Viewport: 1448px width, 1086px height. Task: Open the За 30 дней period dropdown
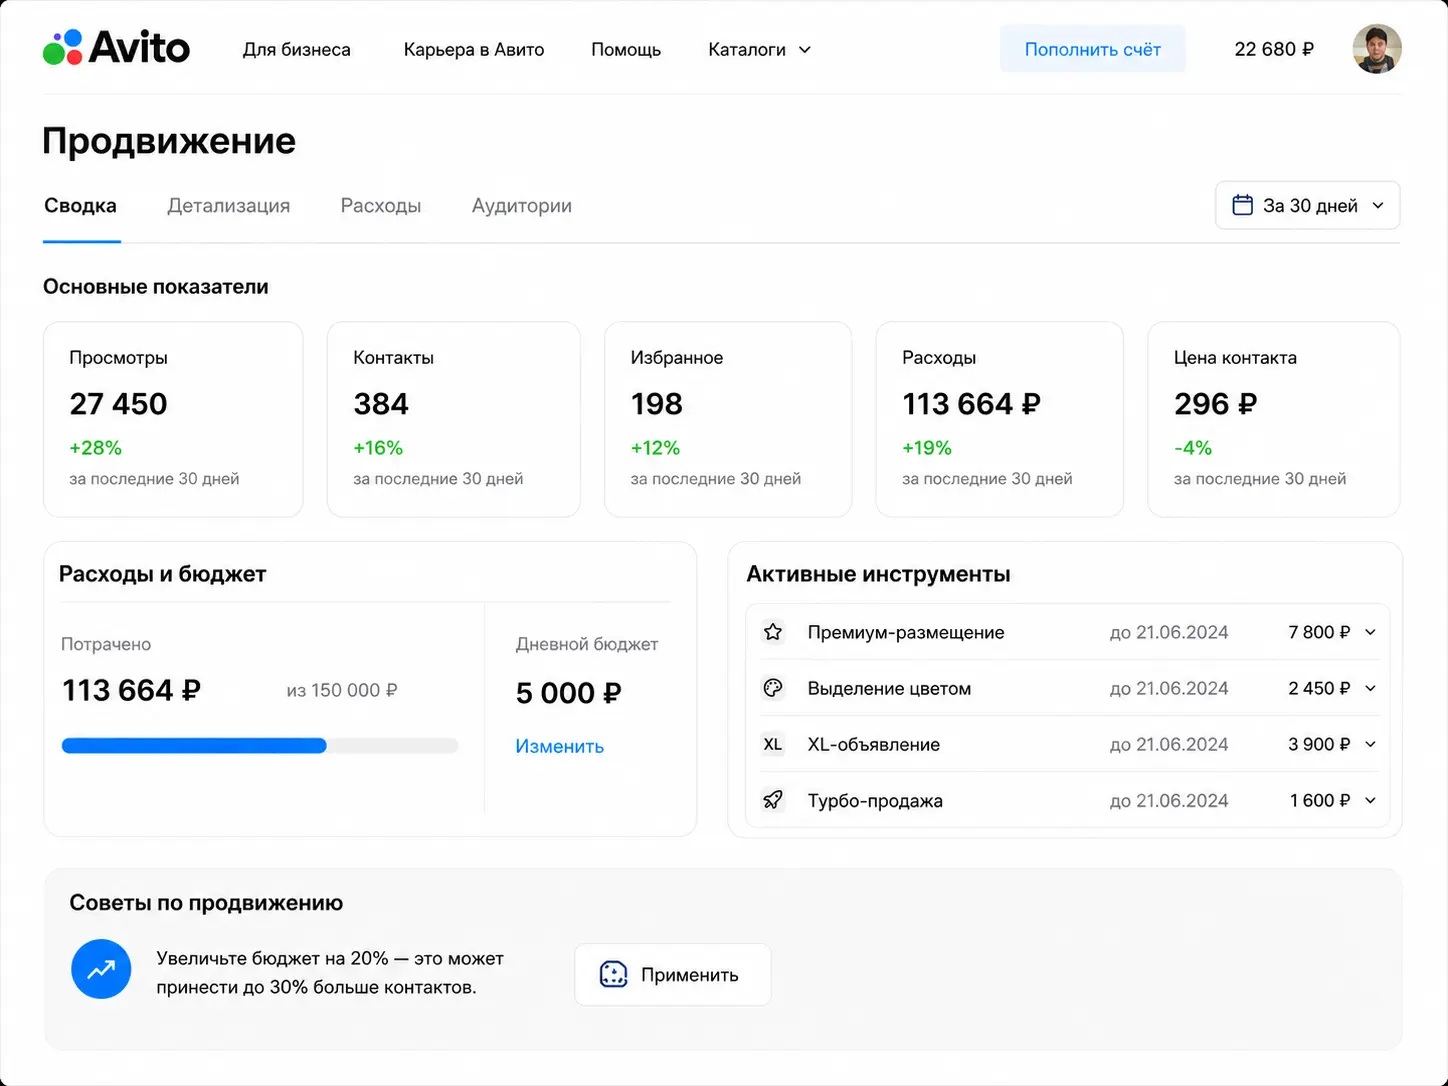1308,205
